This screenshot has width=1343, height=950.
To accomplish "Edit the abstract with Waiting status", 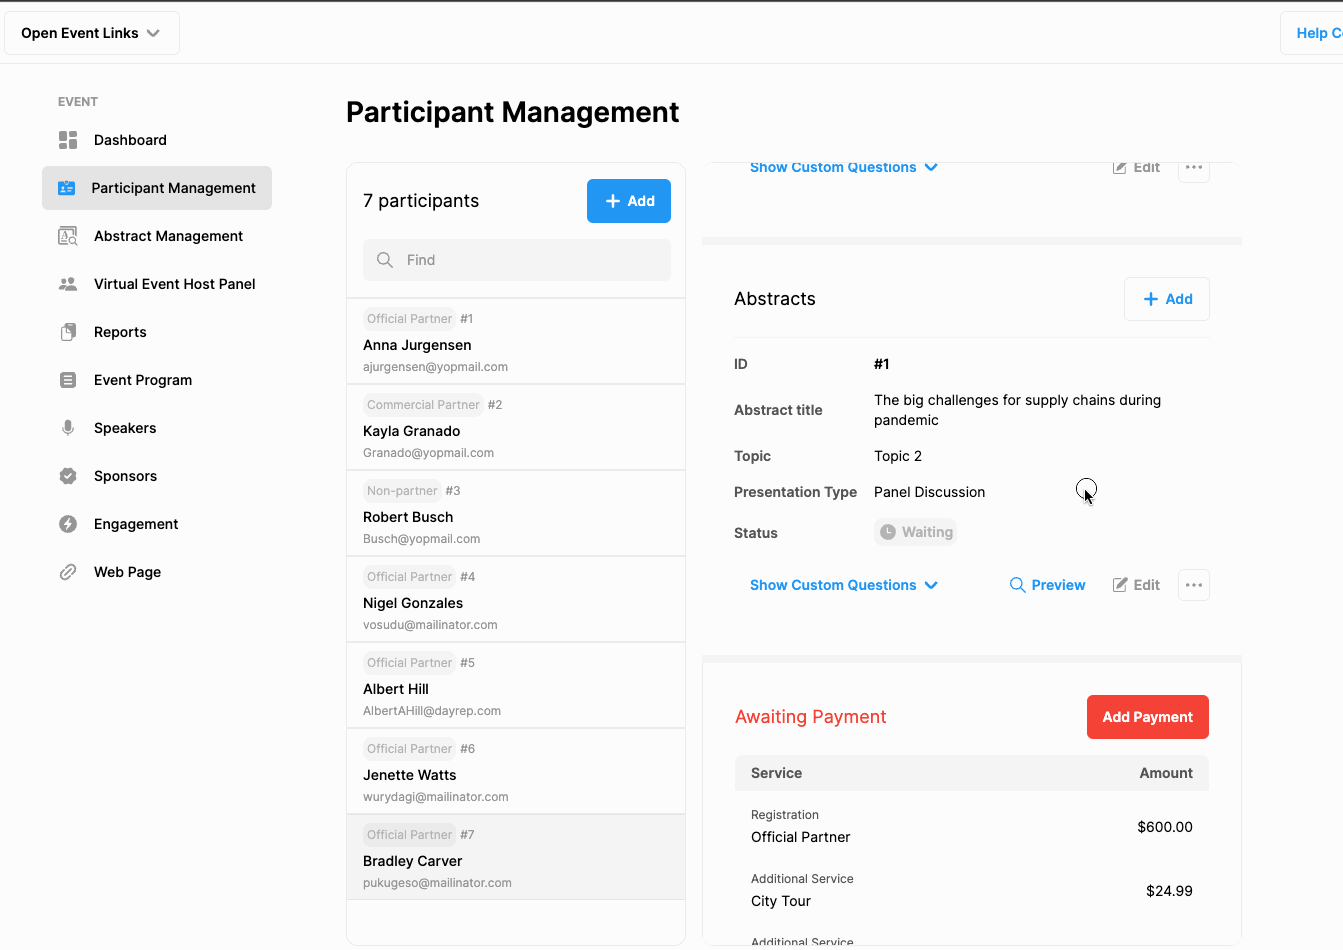I will pos(1136,585).
